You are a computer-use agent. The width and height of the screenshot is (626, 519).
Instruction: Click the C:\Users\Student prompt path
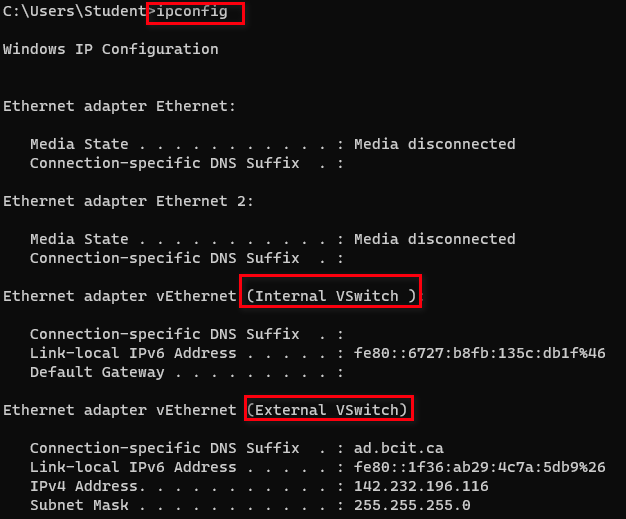[x=72, y=13]
